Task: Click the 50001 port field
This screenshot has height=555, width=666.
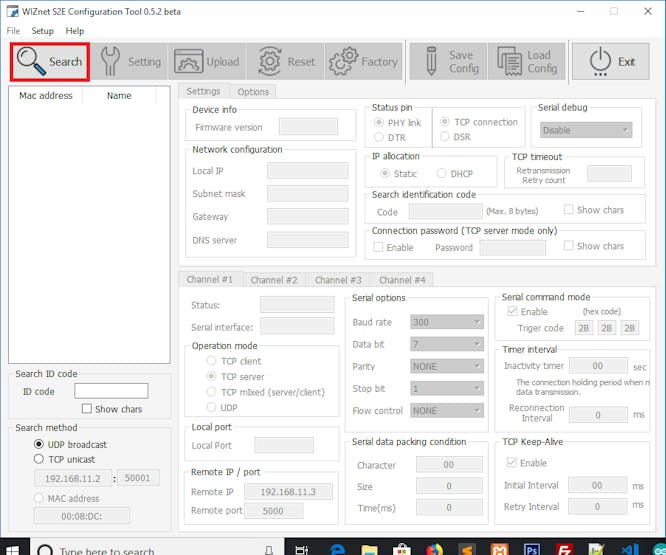Action: (x=138, y=478)
